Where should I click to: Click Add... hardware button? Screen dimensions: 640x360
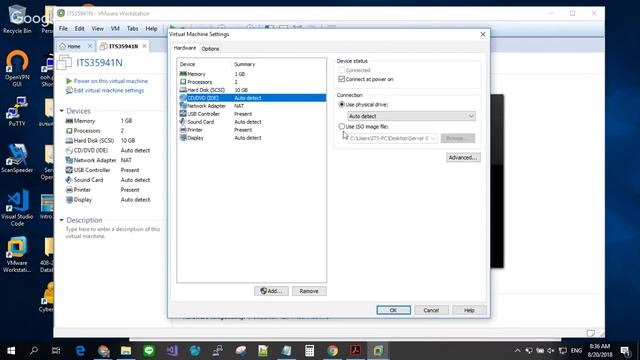coord(271,291)
